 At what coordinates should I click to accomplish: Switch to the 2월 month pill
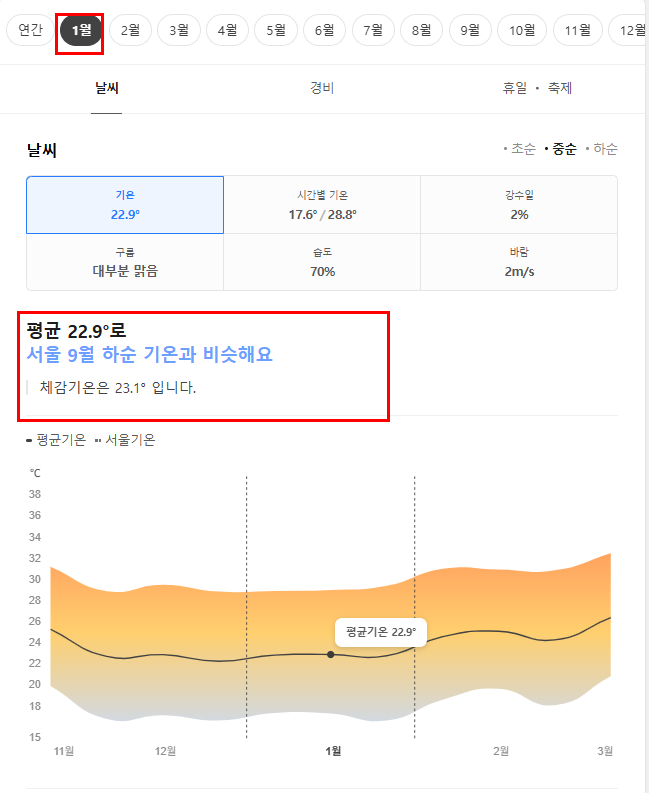[x=130, y=30]
